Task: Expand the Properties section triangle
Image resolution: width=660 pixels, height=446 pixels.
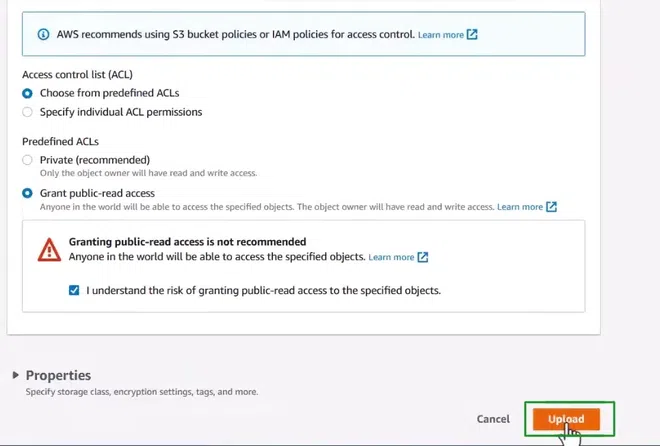Action: coord(15,375)
